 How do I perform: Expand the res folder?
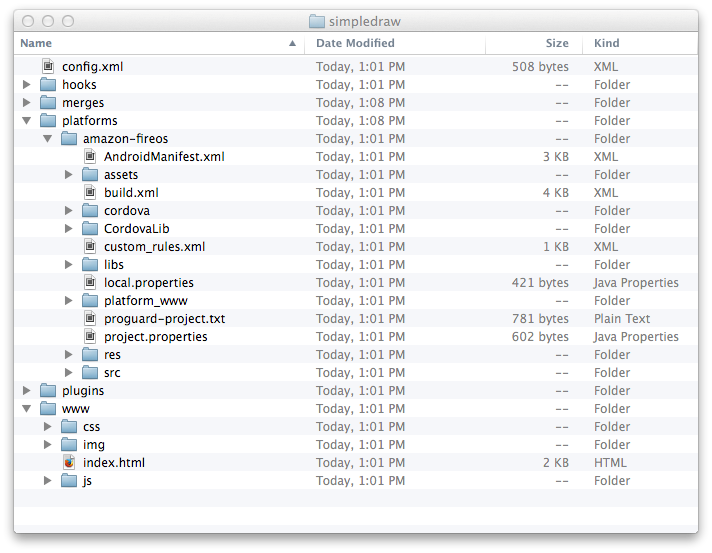[69, 355]
